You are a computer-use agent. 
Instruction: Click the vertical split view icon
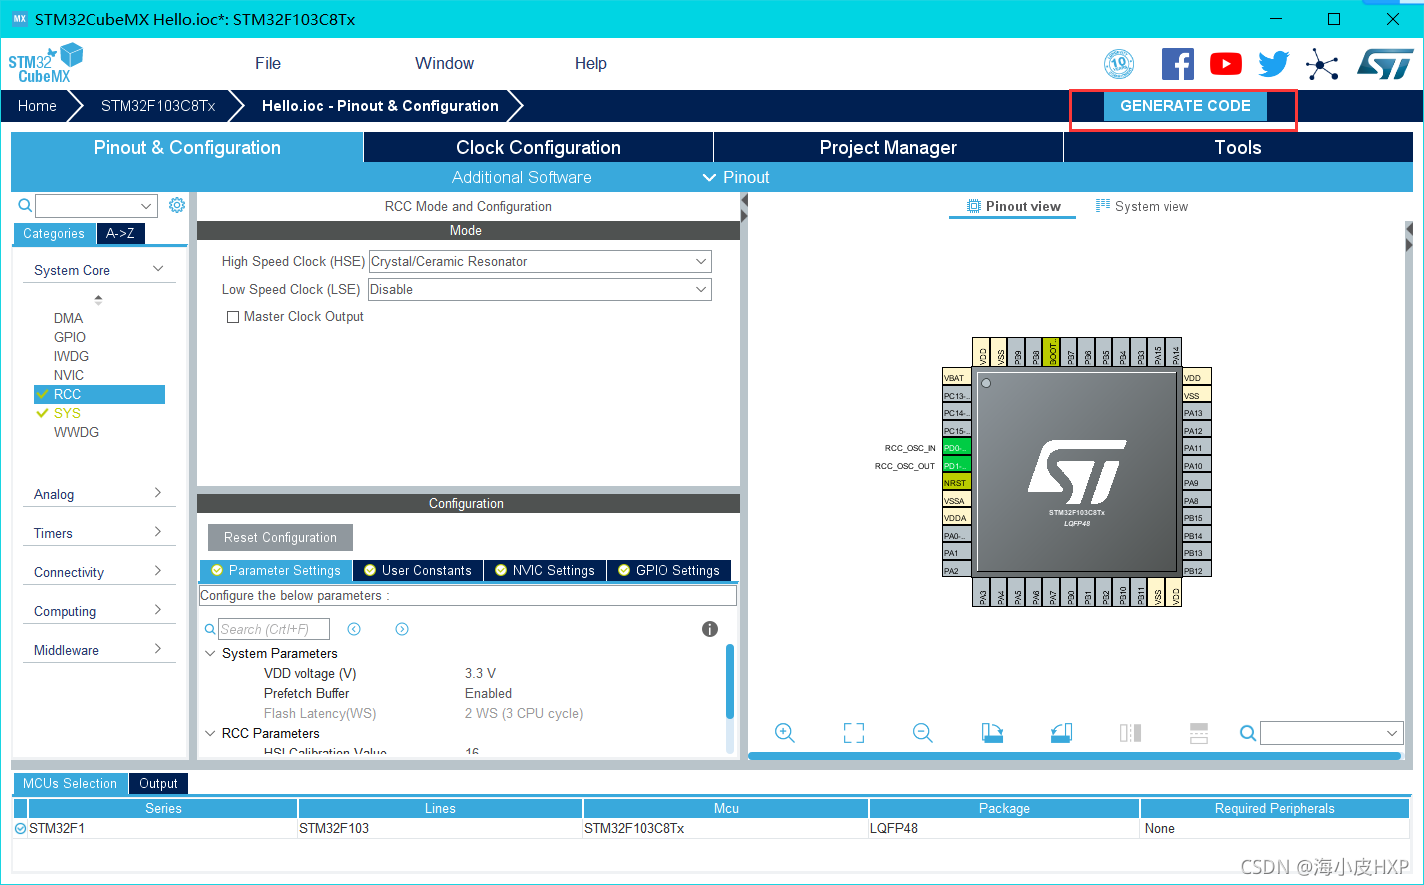[1130, 733]
